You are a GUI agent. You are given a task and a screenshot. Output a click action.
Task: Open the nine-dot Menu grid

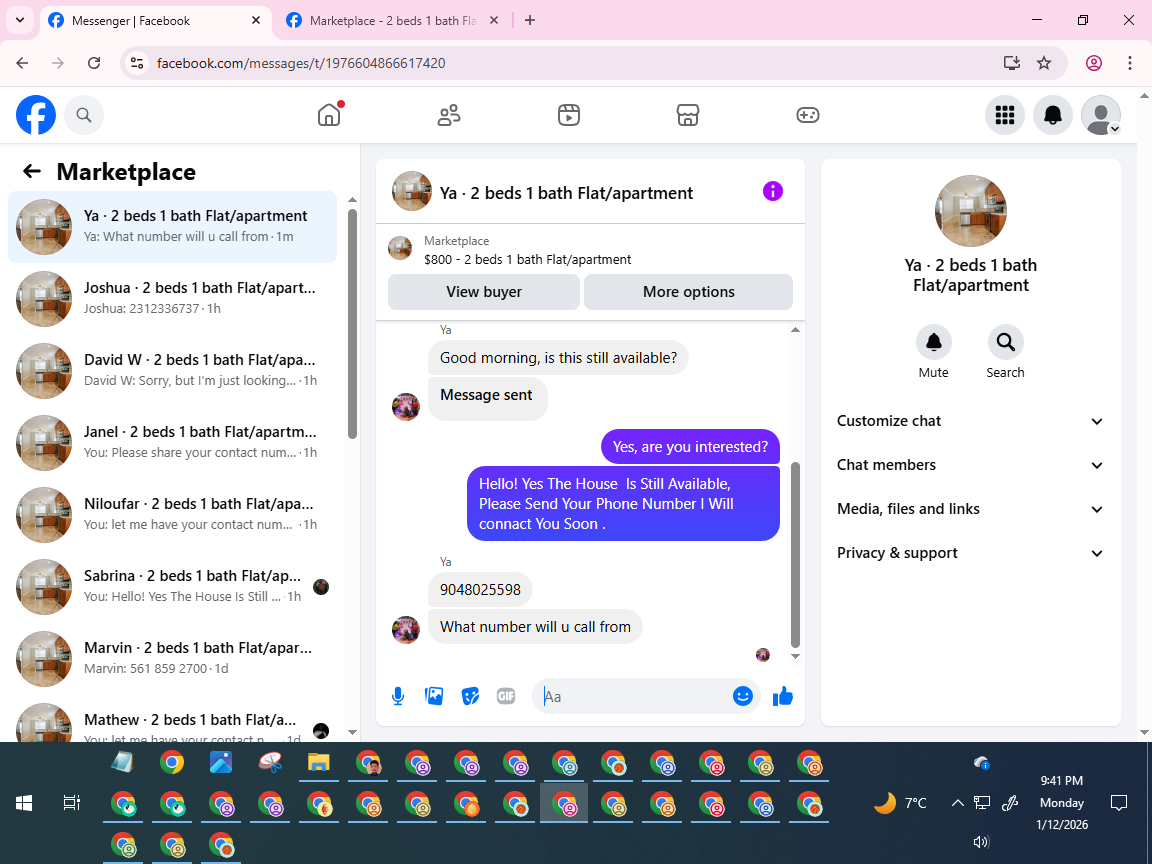[x=1004, y=115]
